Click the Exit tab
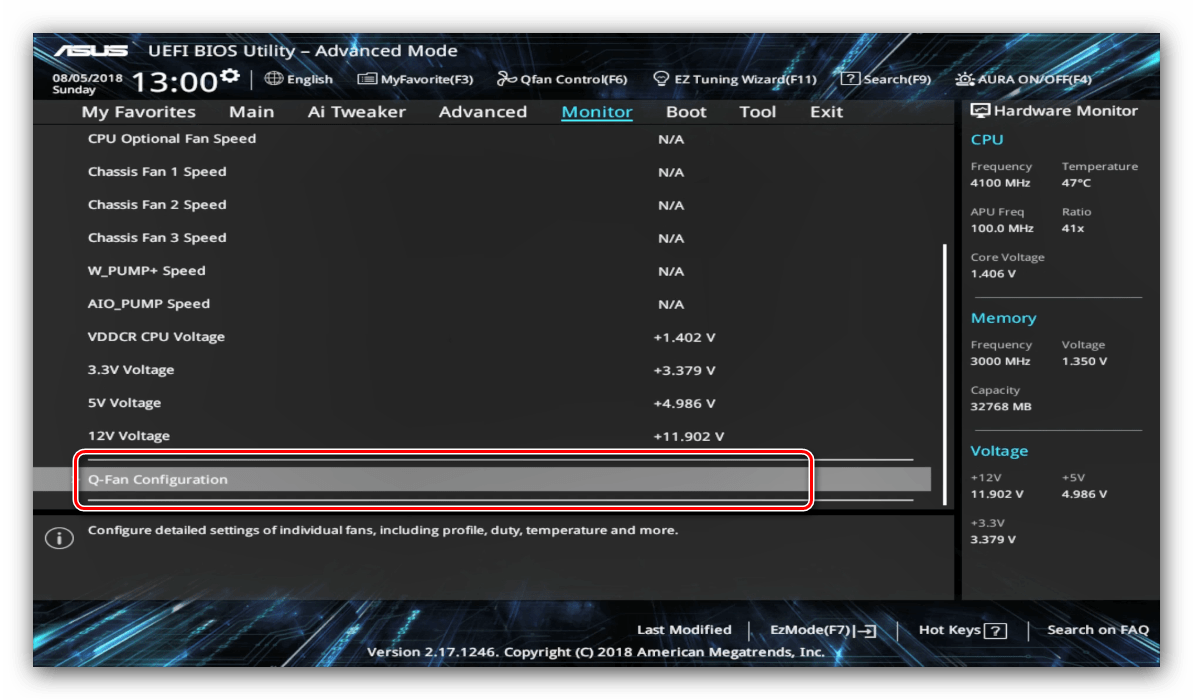Screen dimensions: 1193x700 (x=826, y=112)
